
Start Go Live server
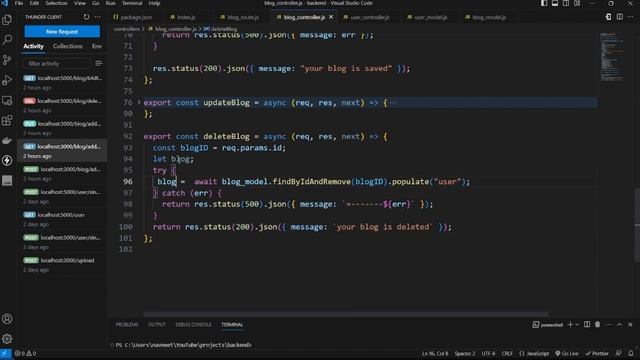[567, 353]
